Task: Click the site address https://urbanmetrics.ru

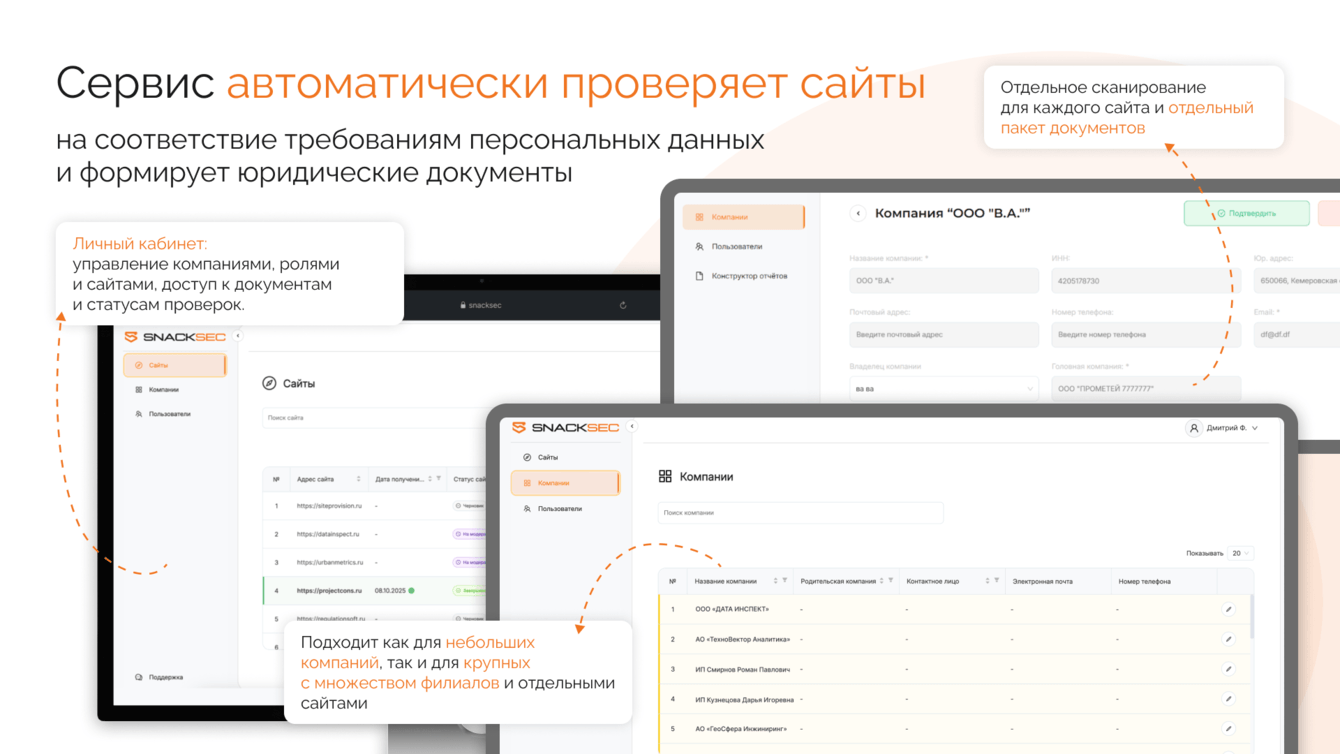Action: pos(330,562)
